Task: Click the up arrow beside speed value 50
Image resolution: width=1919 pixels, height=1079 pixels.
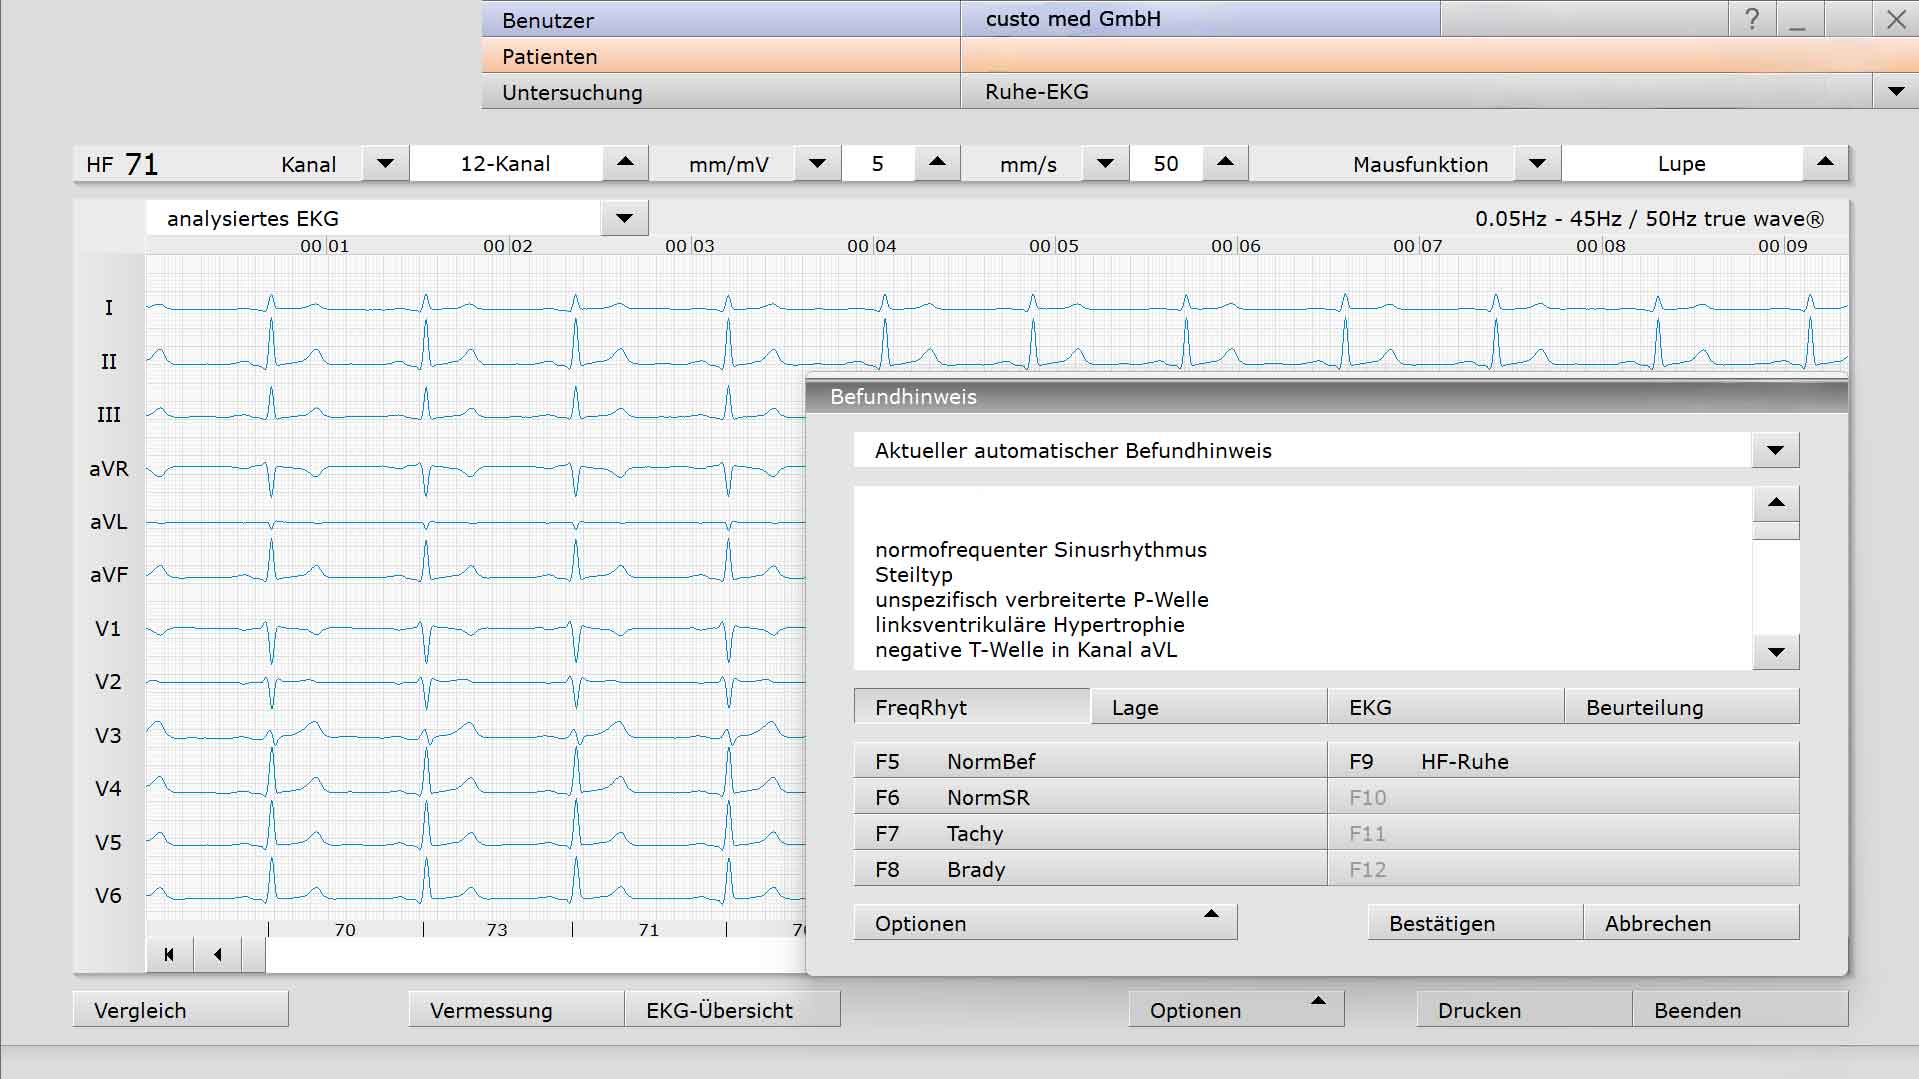Action: coord(1225,163)
